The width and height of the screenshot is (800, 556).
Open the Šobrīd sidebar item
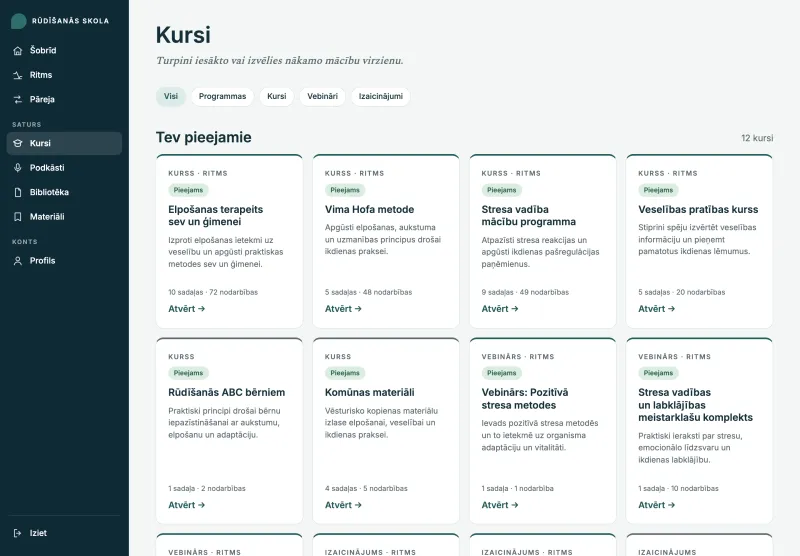(64, 50)
